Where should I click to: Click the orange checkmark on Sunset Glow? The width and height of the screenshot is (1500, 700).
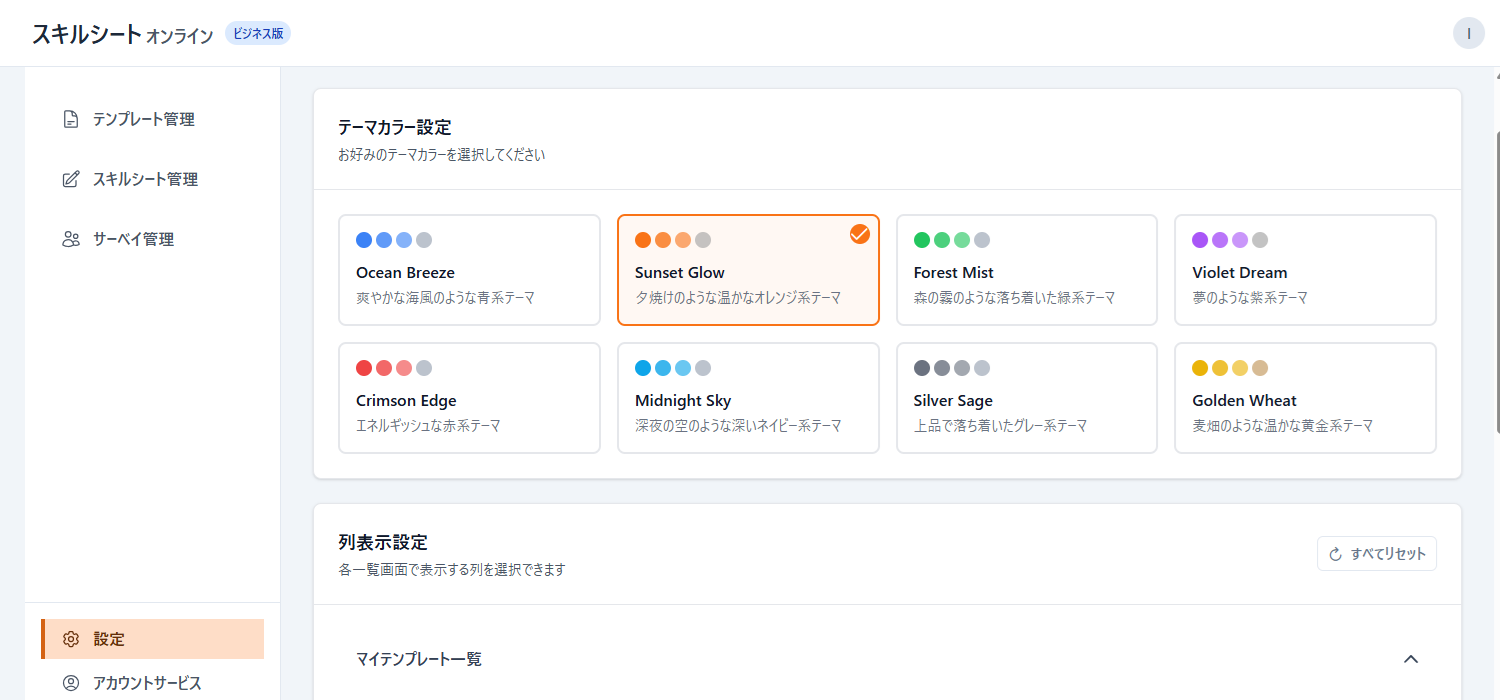(x=860, y=233)
